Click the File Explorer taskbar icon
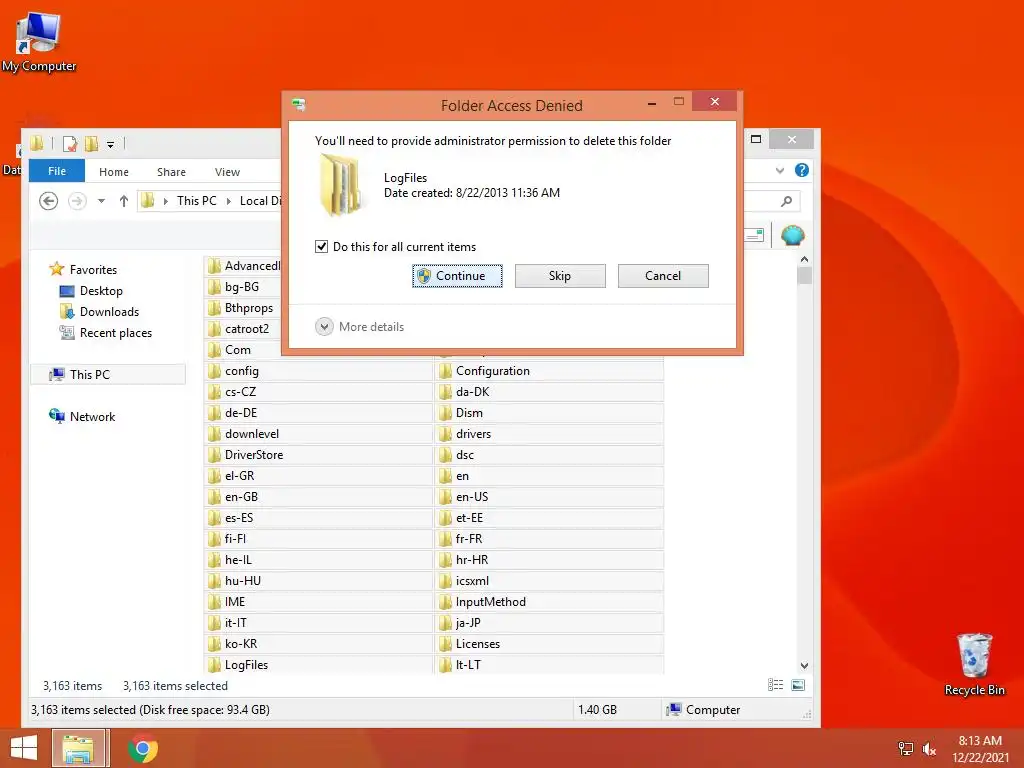1024x768 pixels. coord(78,748)
